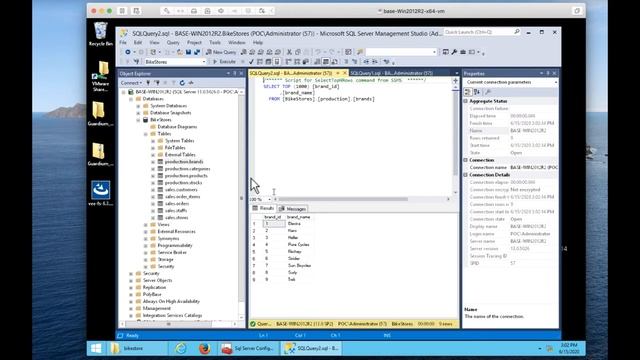Open the Edit menu
Screen dimensions: 640x360
point(138,42)
